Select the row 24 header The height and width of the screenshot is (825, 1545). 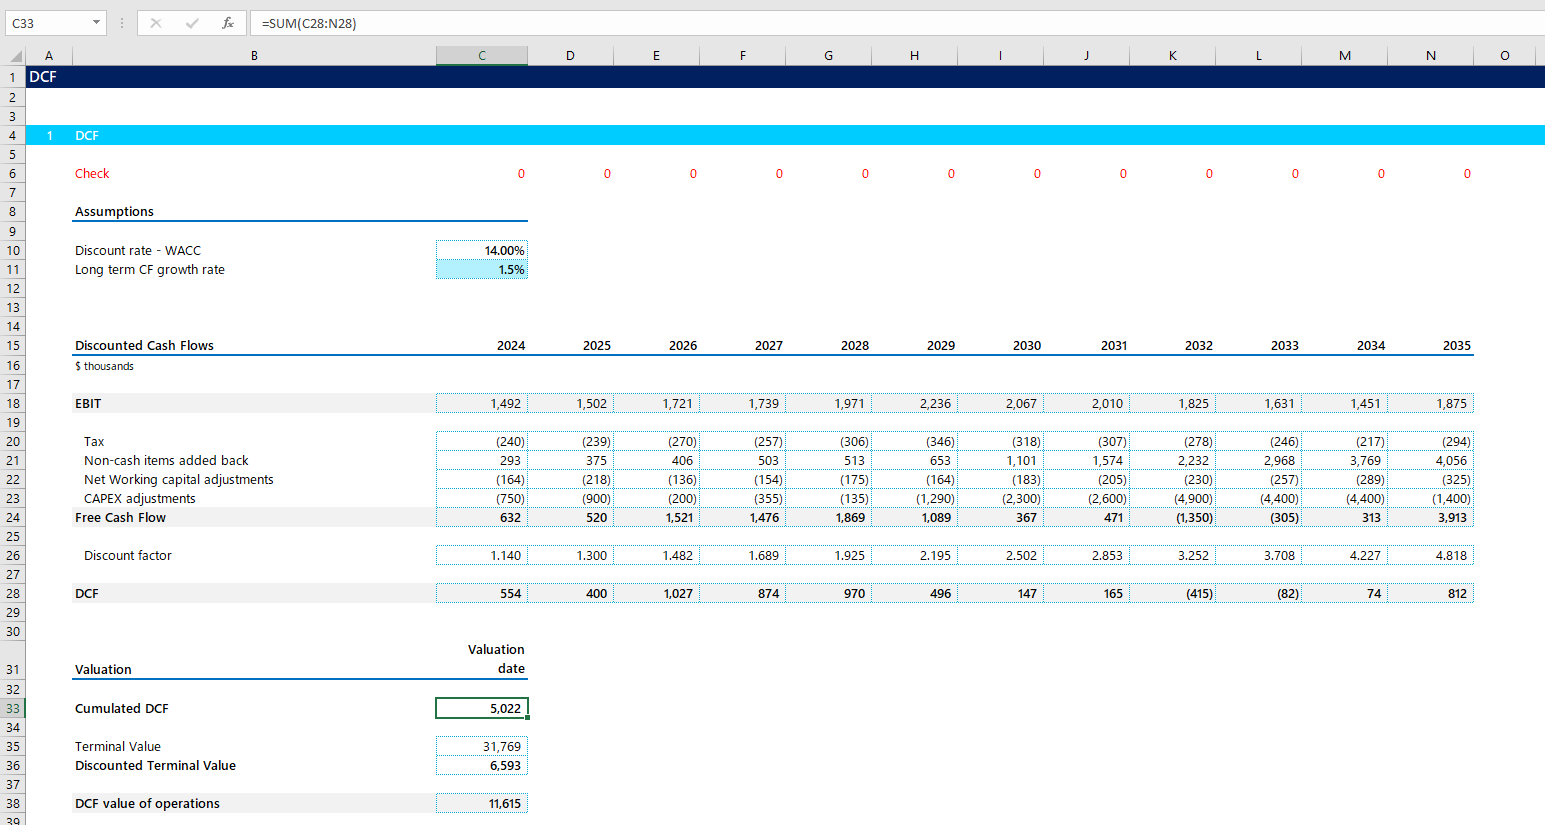pos(13,518)
